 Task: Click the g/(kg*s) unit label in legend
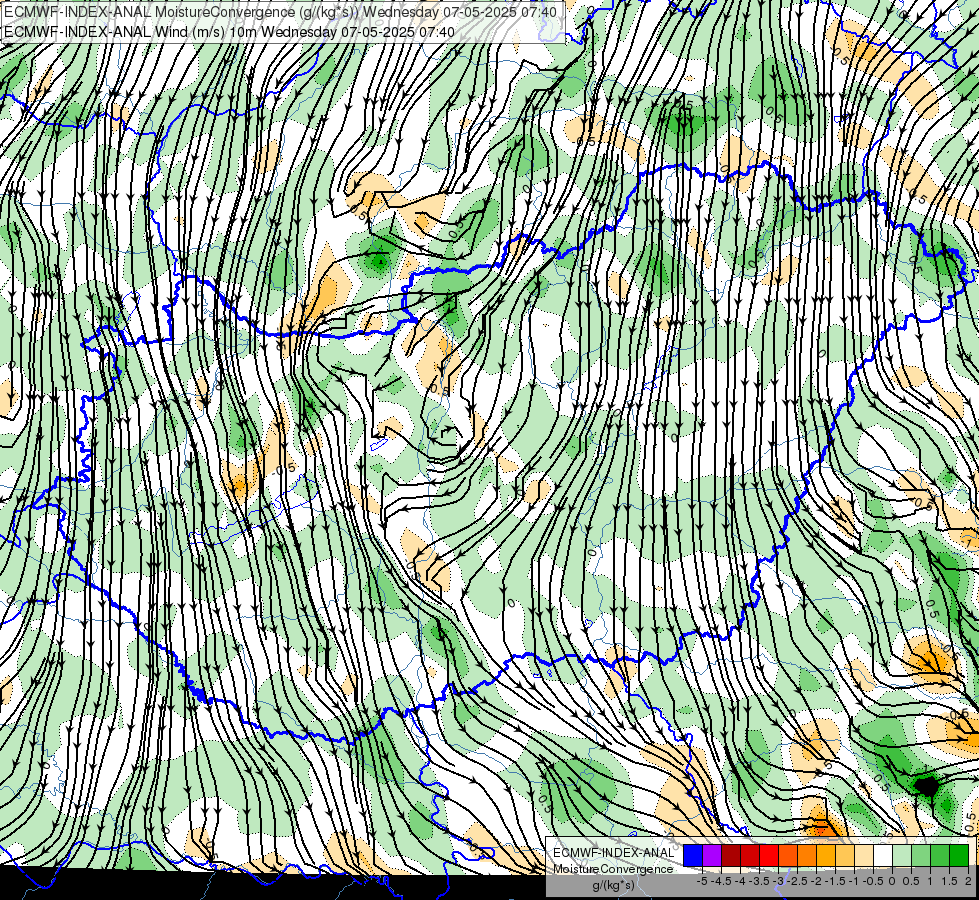click(613, 885)
